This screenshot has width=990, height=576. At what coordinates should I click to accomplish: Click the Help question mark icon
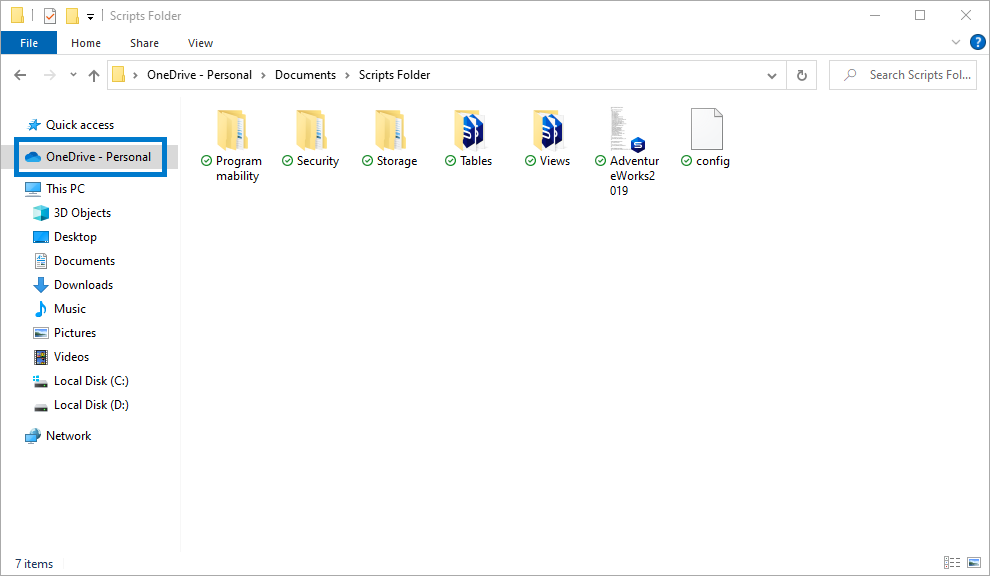pyautogui.click(x=977, y=42)
